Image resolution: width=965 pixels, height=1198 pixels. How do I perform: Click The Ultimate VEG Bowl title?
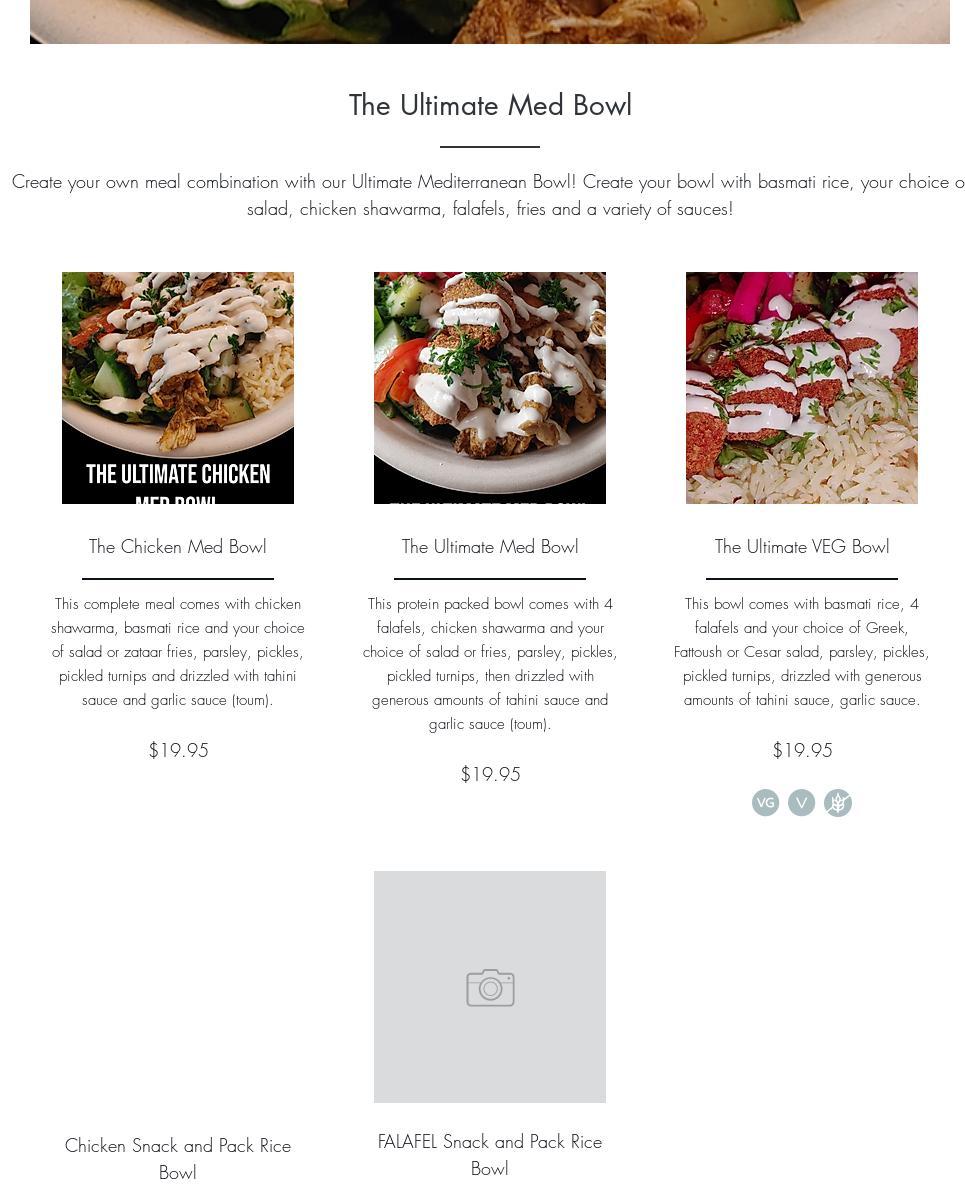pyautogui.click(x=801, y=546)
